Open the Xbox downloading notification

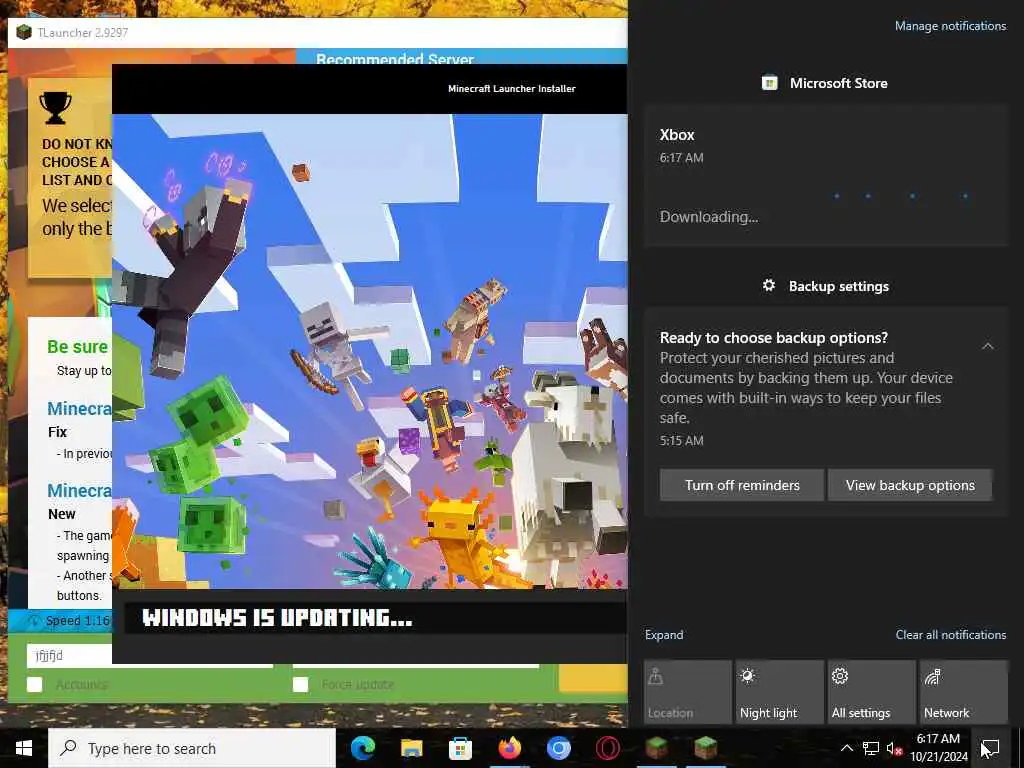(826, 176)
